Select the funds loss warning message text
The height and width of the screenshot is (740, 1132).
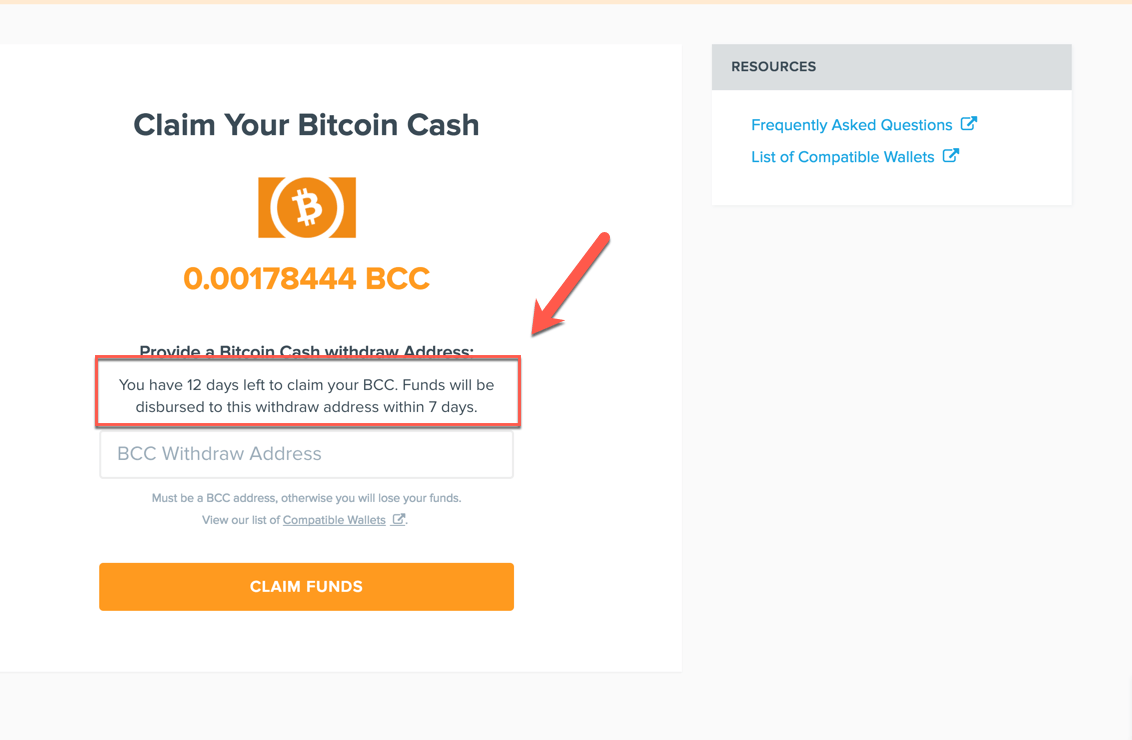(x=306, y=497)
